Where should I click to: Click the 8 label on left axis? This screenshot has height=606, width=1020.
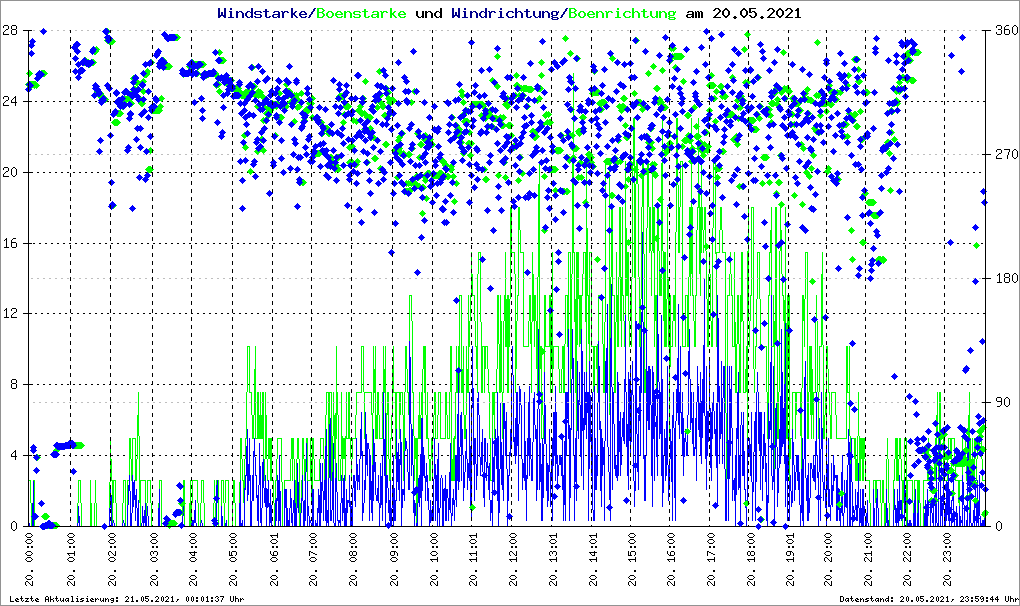coord(13,385)
